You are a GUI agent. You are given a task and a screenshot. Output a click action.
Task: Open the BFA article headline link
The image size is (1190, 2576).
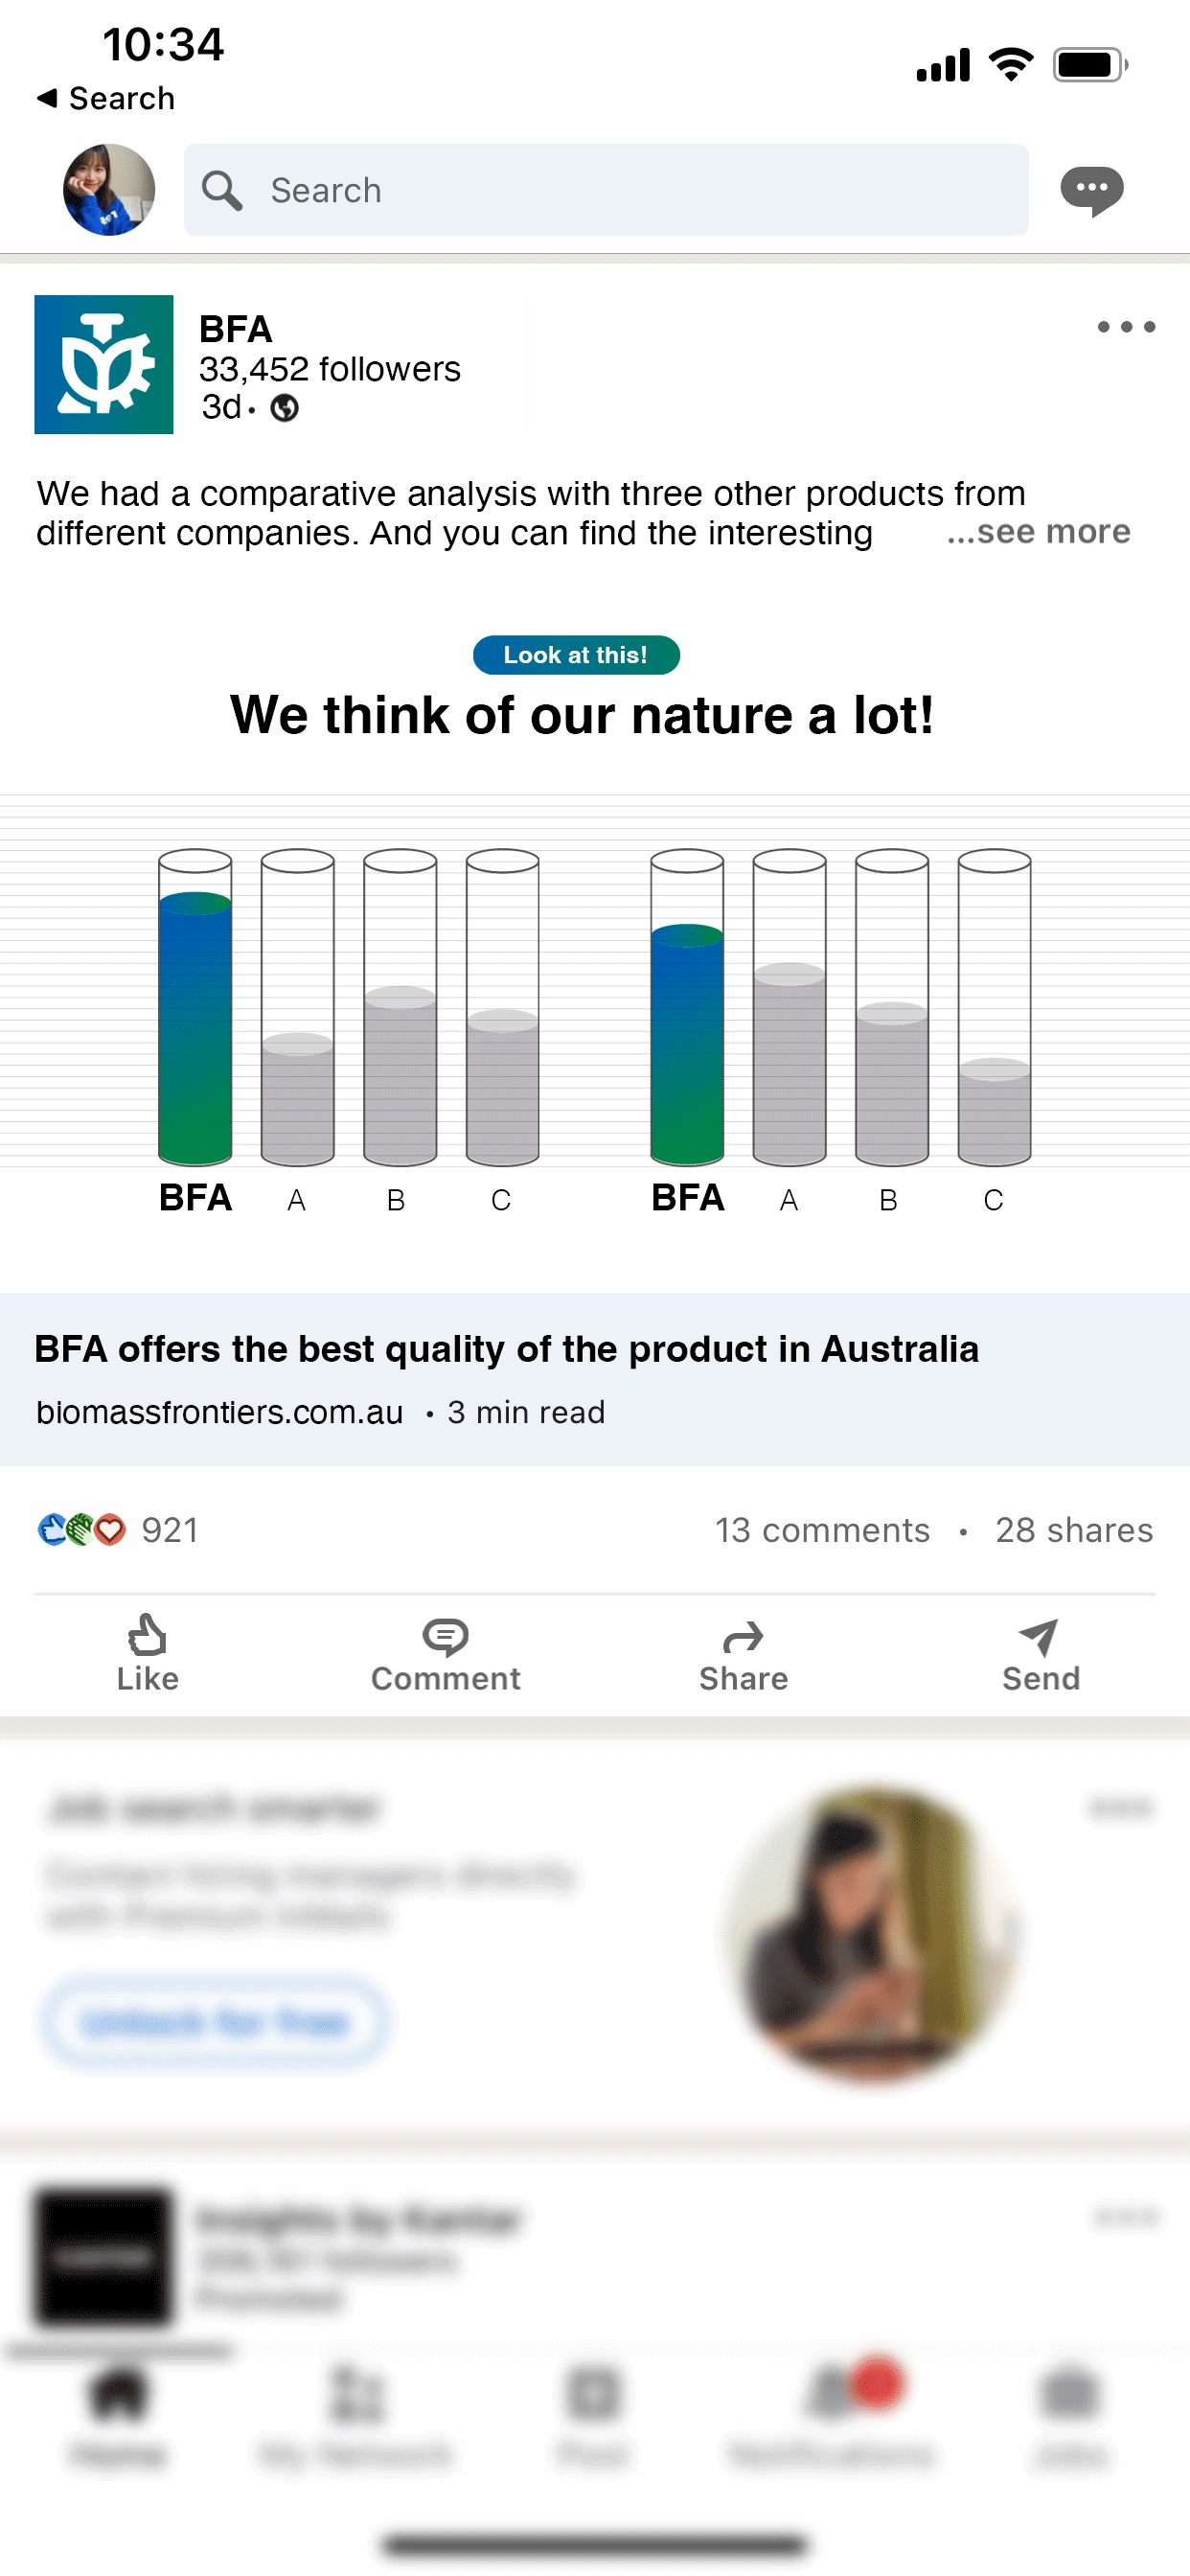tap(506, 1349)
